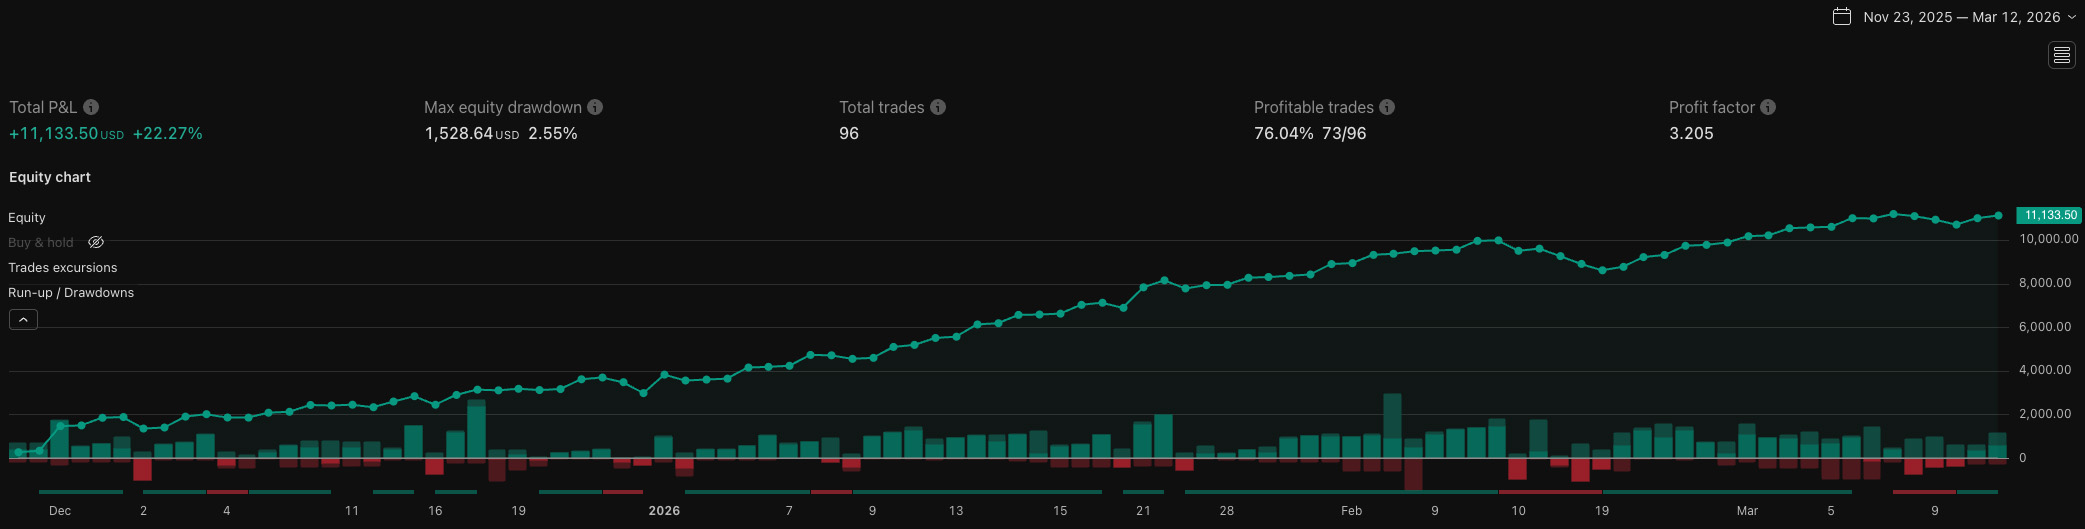Toggle the Equity series in the legend
This screenshot has width=2085, height=529.
pyautogui.click(x=27, y=217)
